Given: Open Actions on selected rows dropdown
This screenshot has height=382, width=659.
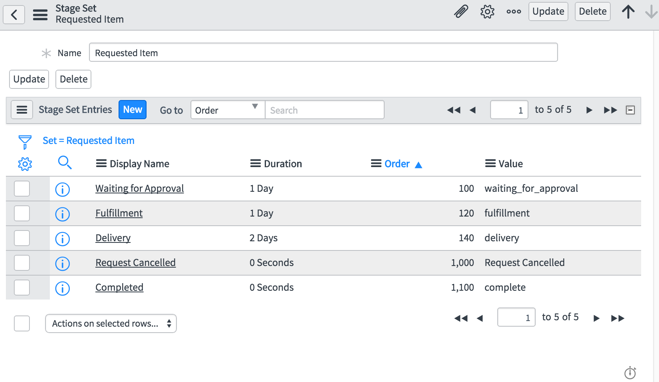Looking at the screenshot, I should [111, 324].
